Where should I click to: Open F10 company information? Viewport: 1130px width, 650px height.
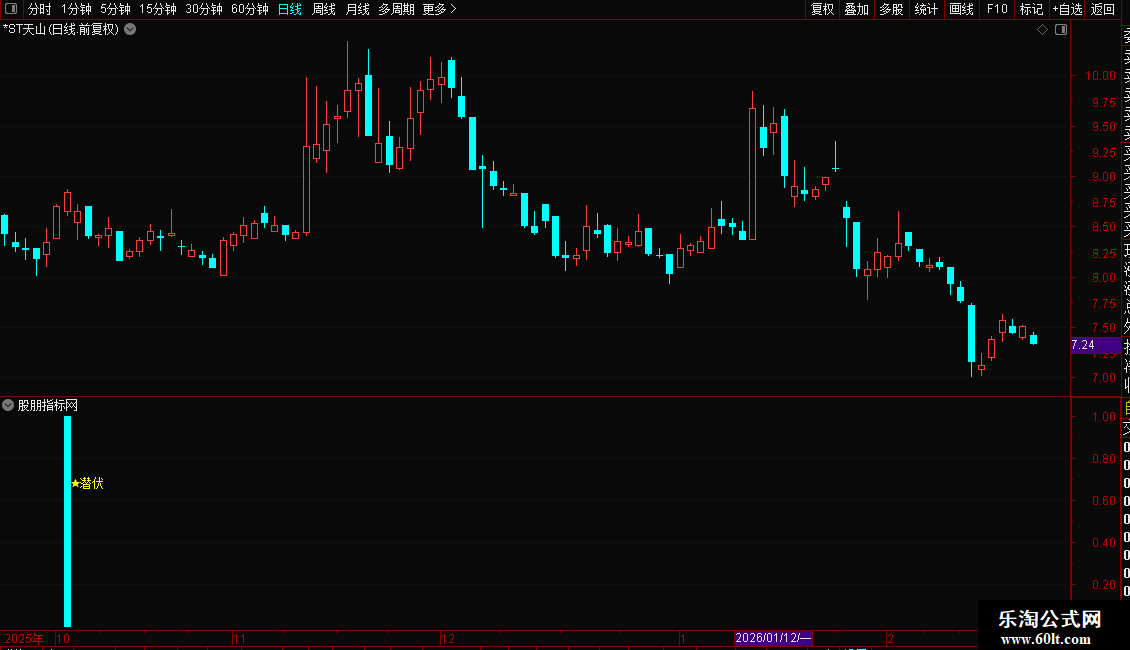coord(997,9)
